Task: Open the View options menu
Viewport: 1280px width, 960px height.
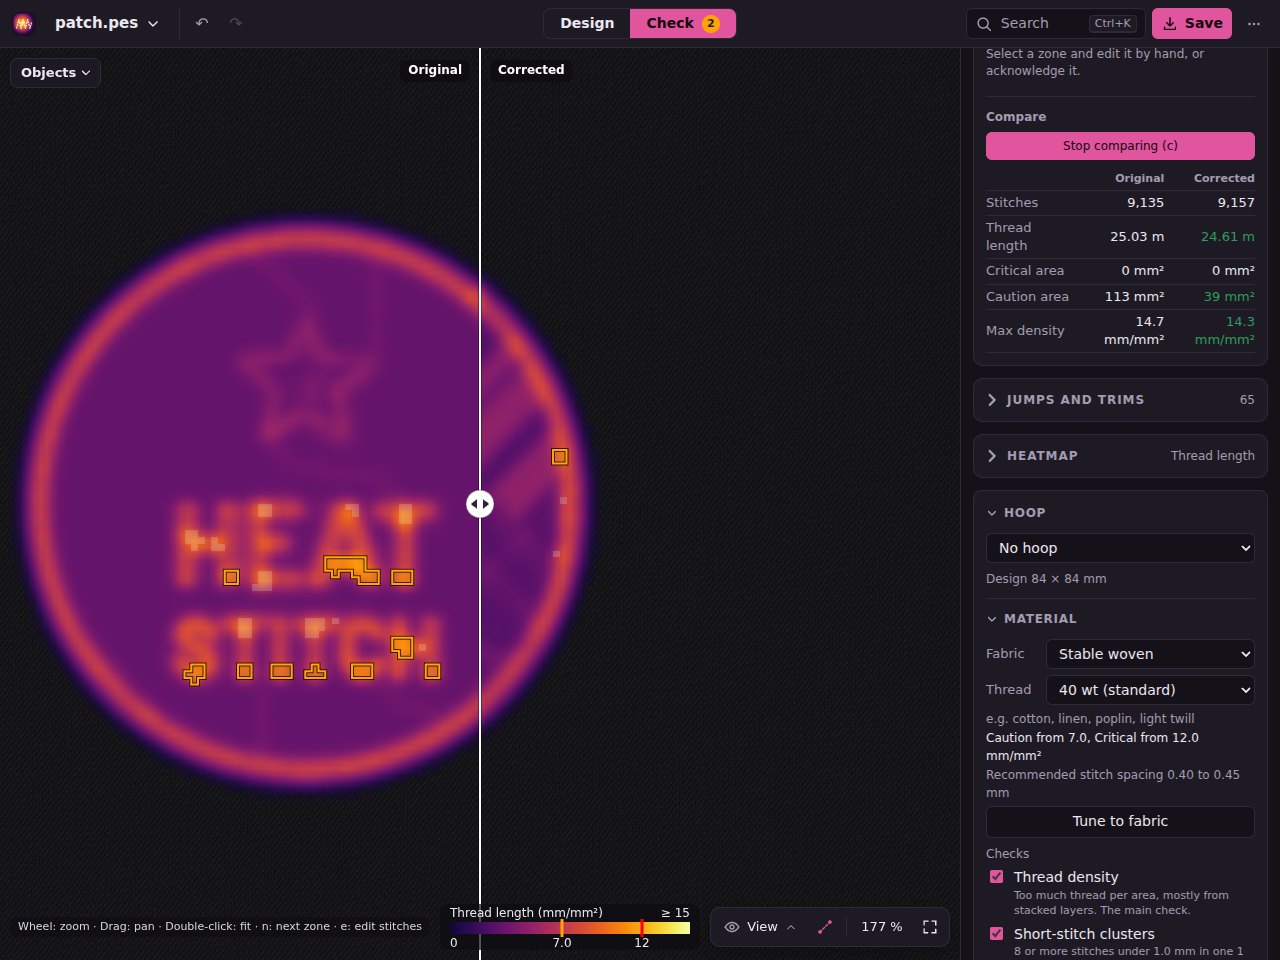Action: pos(760,927)
